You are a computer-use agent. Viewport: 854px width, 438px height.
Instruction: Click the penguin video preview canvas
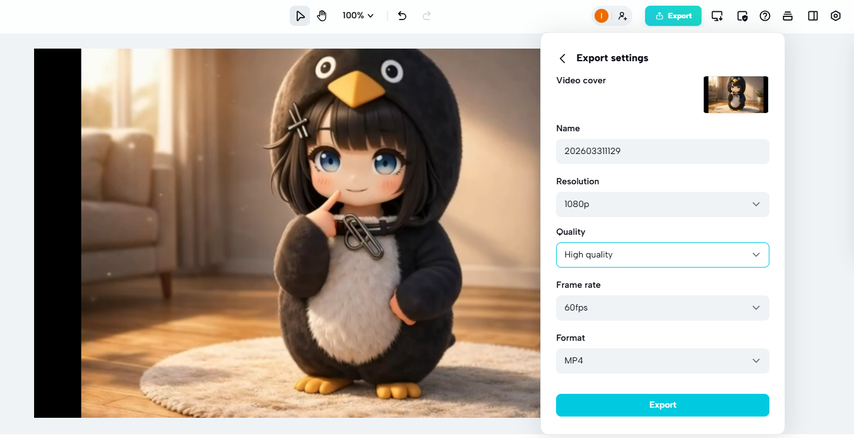(287, 233)
